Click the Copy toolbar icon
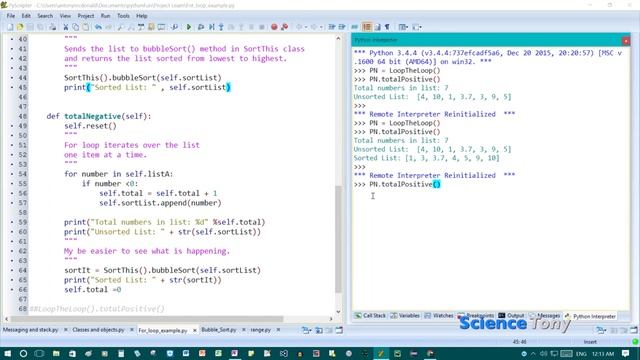640x360 pixels. click(x=76, y=27)
